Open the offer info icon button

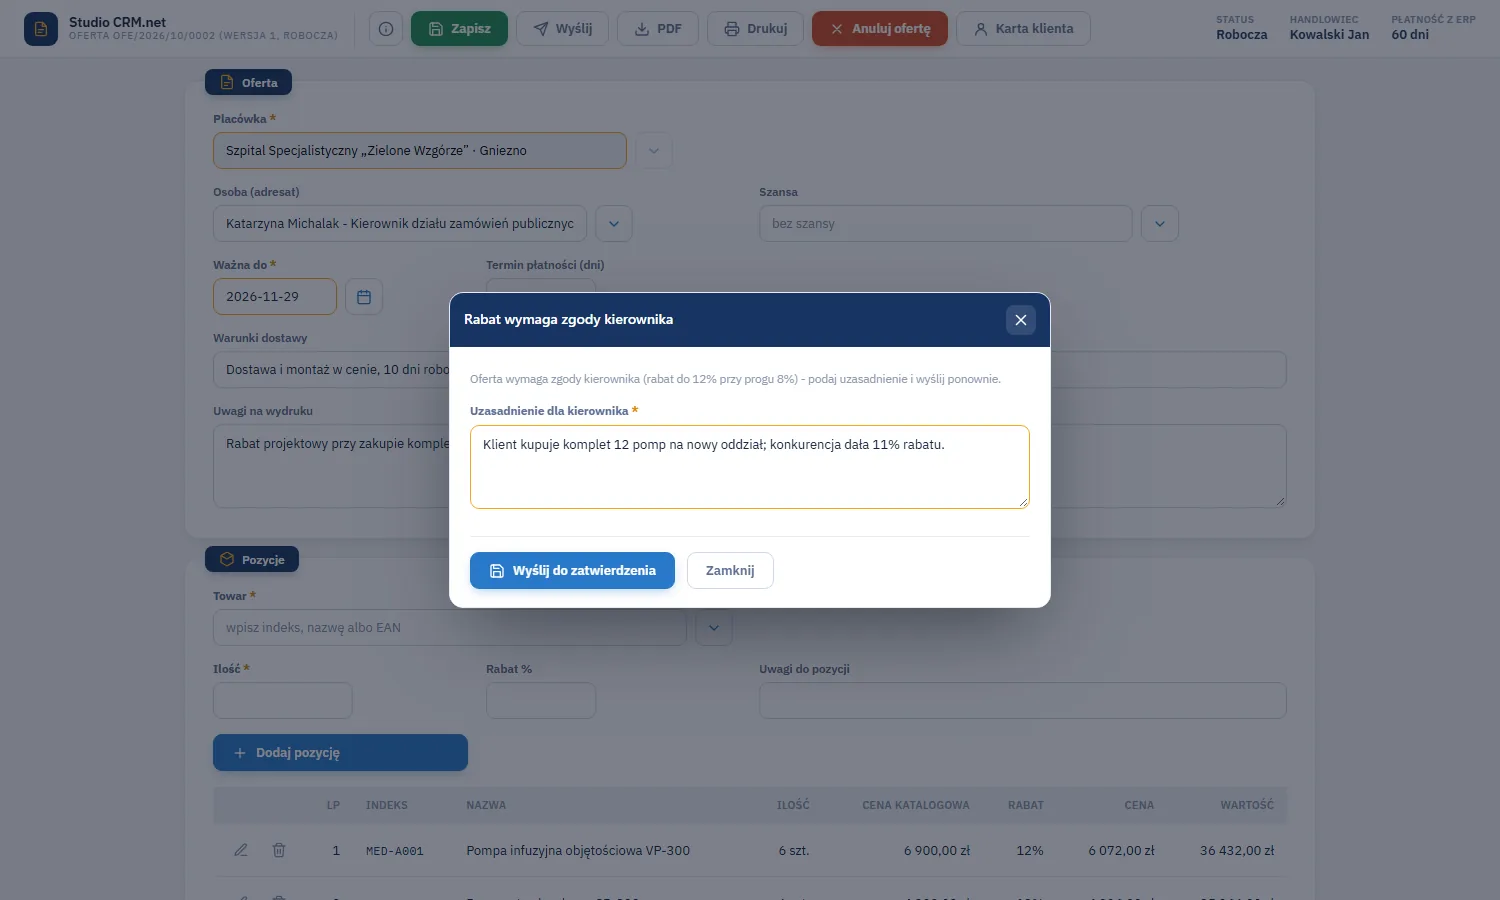(x=386, y=29)
